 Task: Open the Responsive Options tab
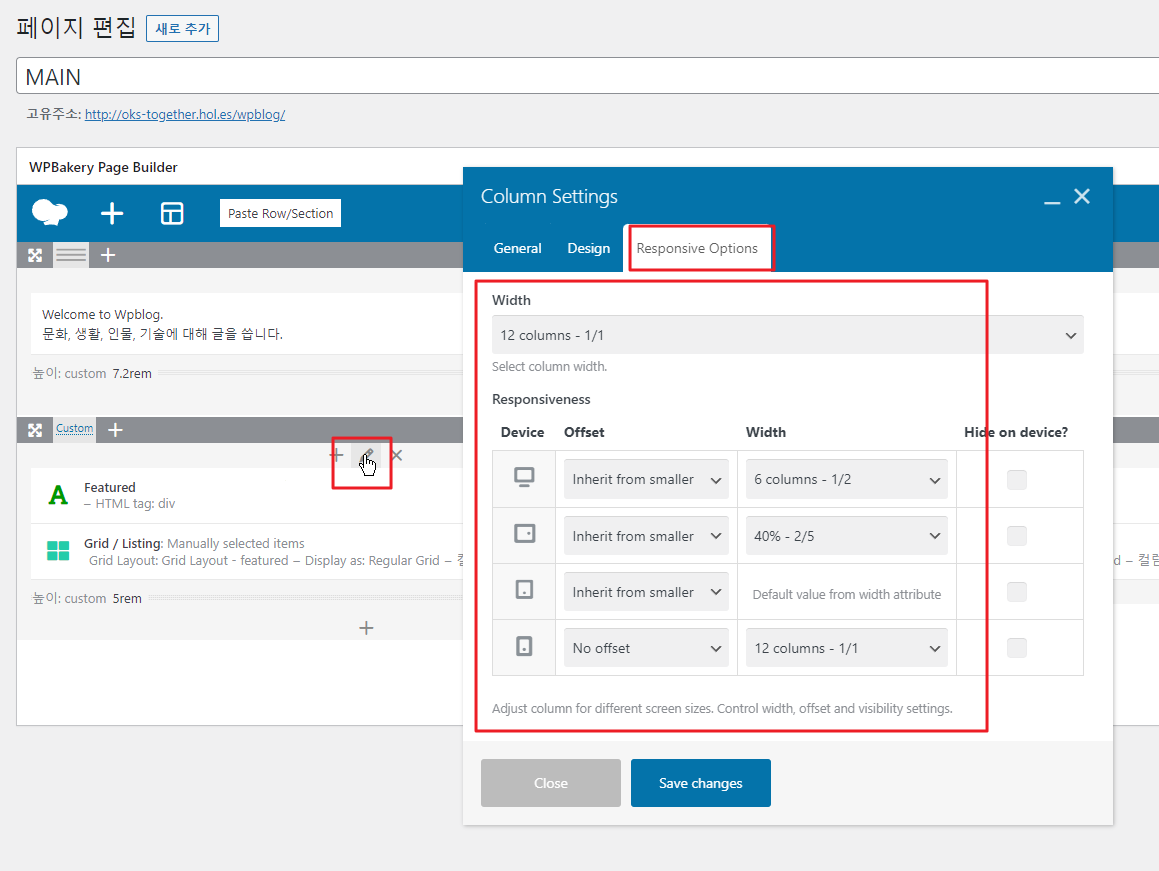(697, 248)
